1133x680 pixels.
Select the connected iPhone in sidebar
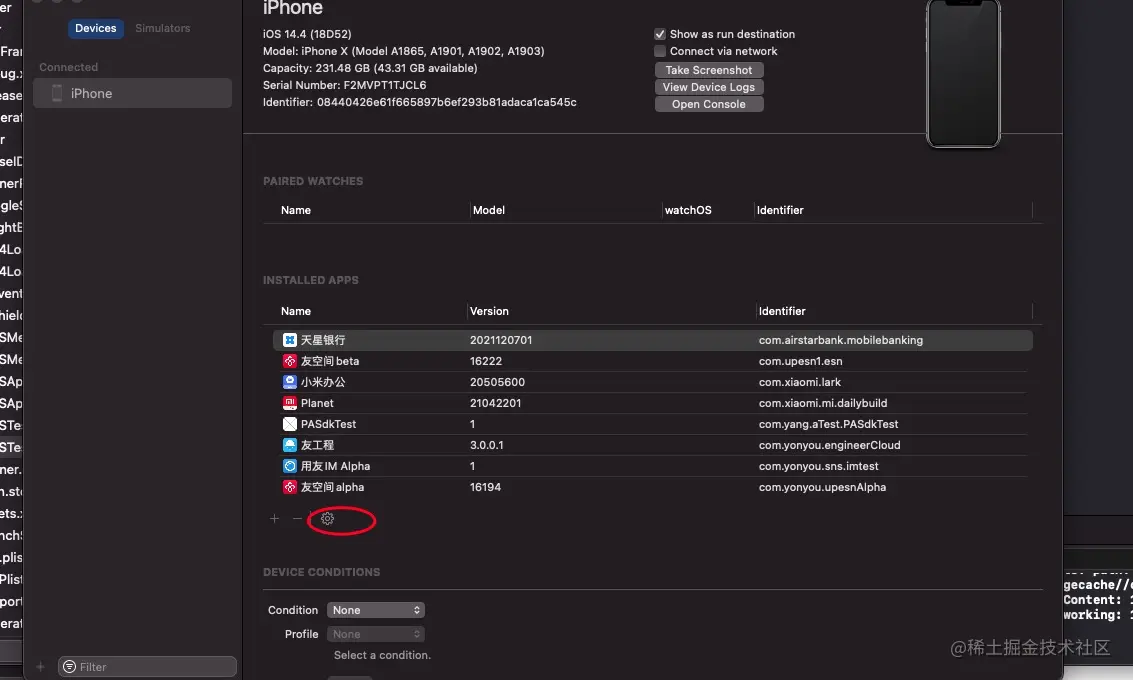tap(133, 93)
